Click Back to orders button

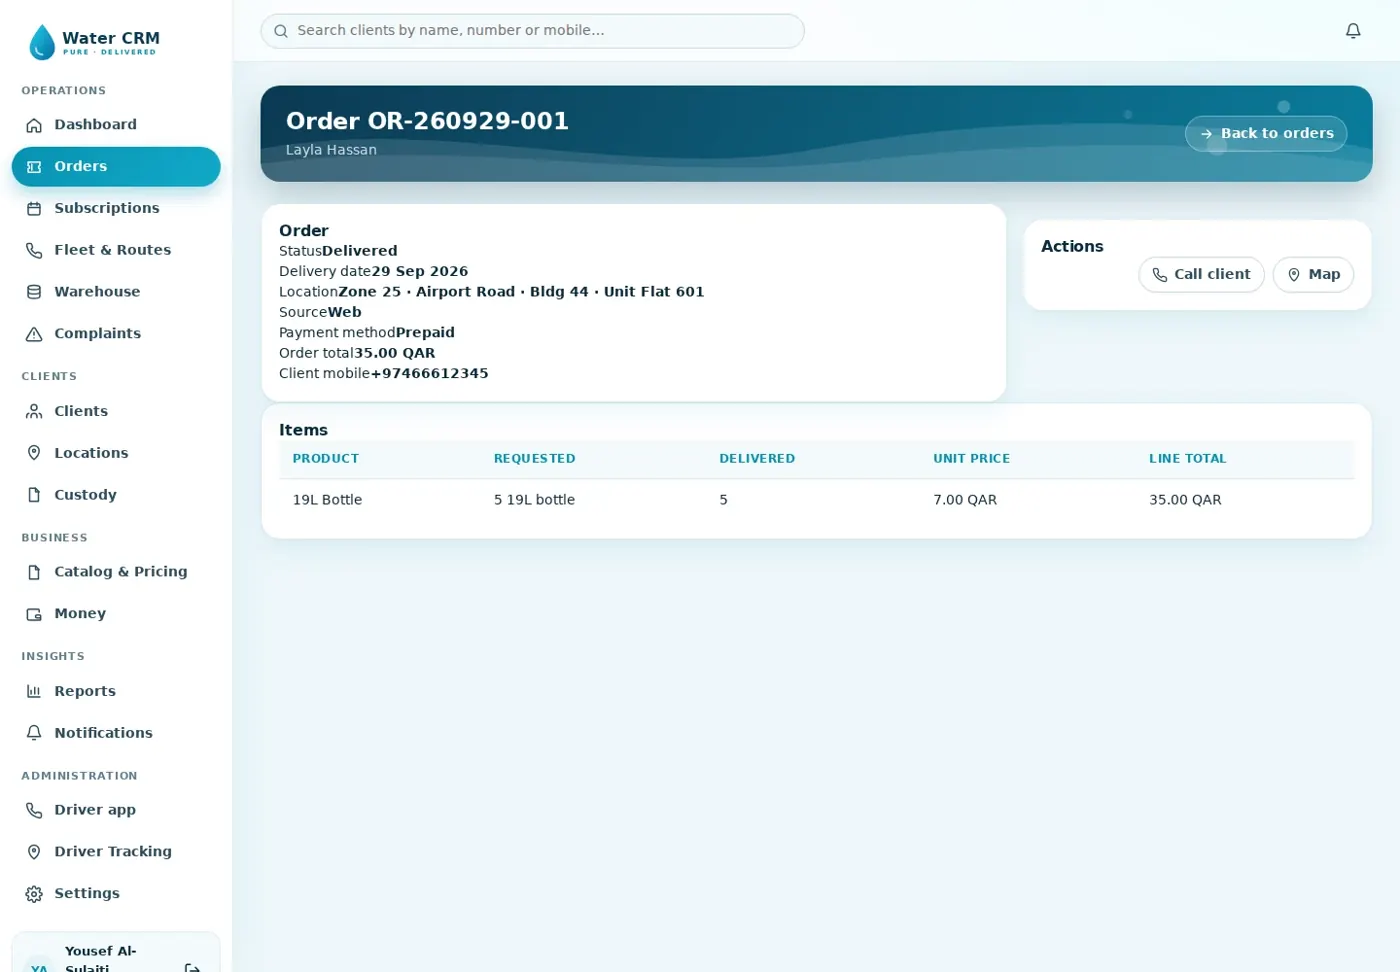pyautogui.click(x=1266, y=134)
